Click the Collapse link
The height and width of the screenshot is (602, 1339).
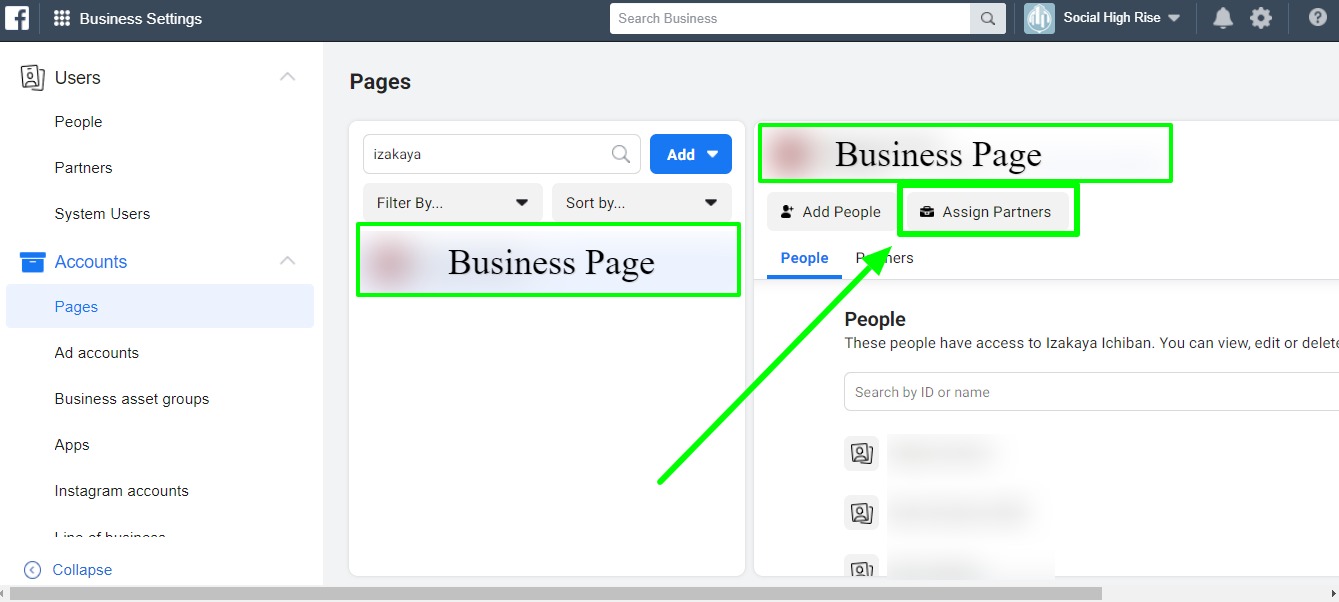coord(82,570)
